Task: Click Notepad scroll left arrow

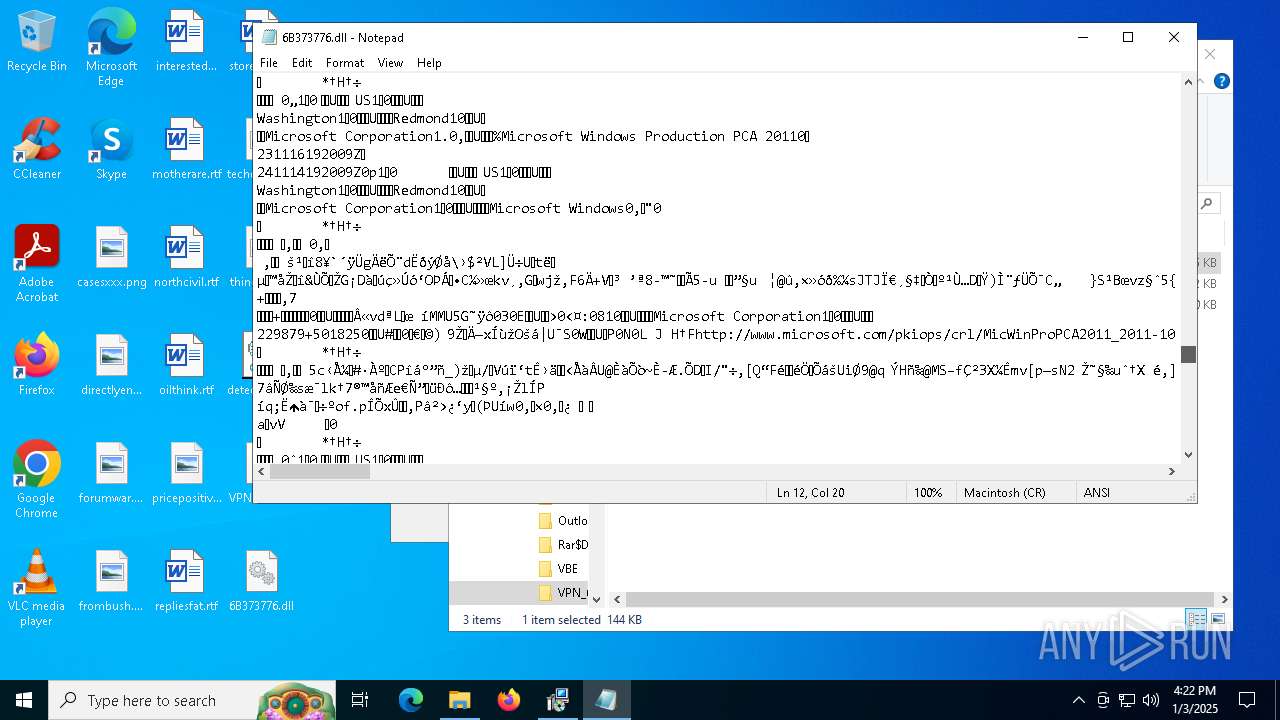Action: click(261, 471)
